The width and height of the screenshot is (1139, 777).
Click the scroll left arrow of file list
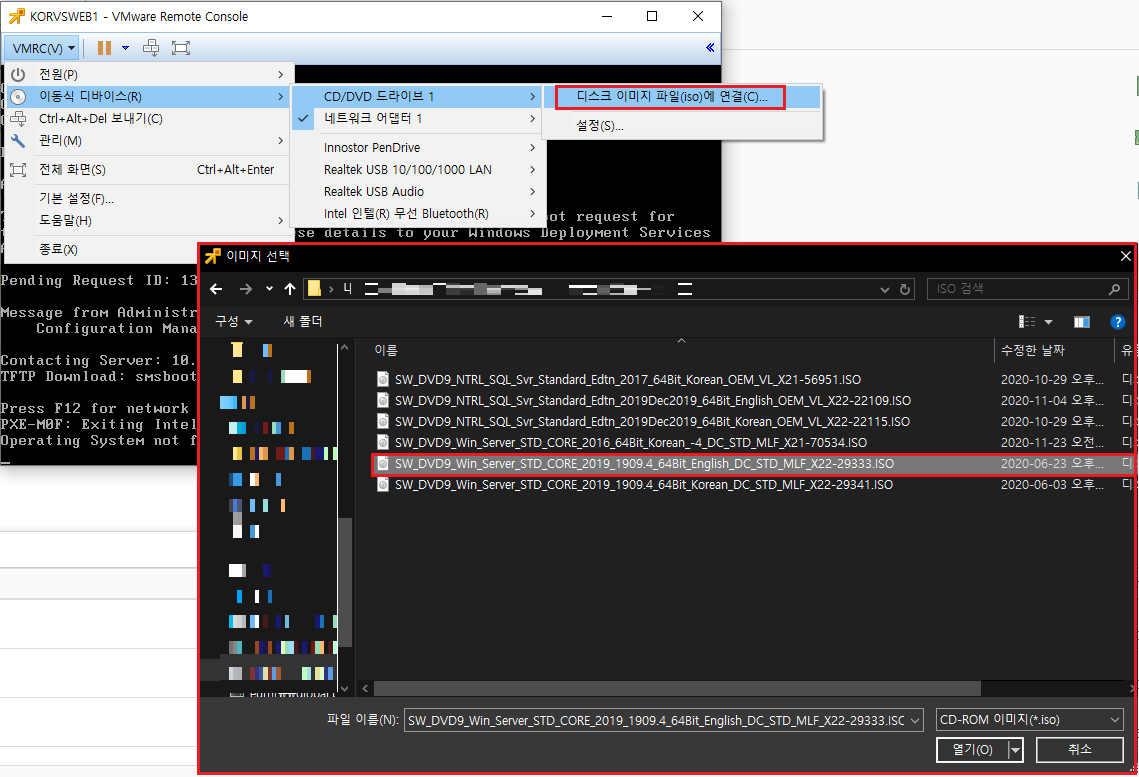pyautogui.click(x=365, y=688)
